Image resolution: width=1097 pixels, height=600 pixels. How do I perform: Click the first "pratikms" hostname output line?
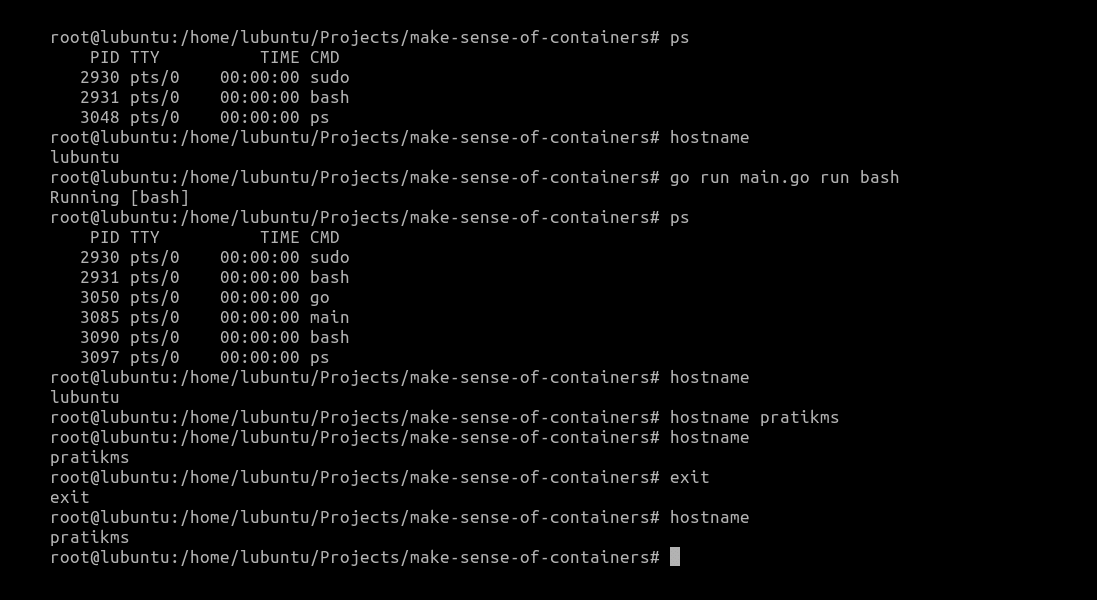pyautogui.click(x=89, y=457)
